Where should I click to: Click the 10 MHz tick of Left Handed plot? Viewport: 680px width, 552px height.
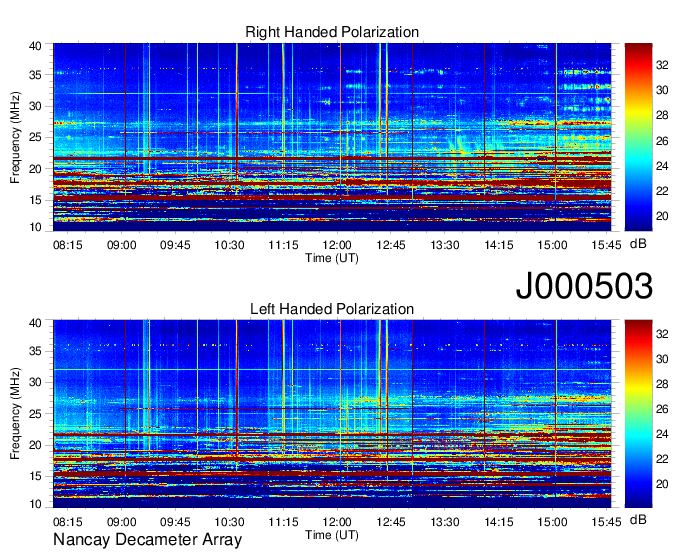(35, 504)
